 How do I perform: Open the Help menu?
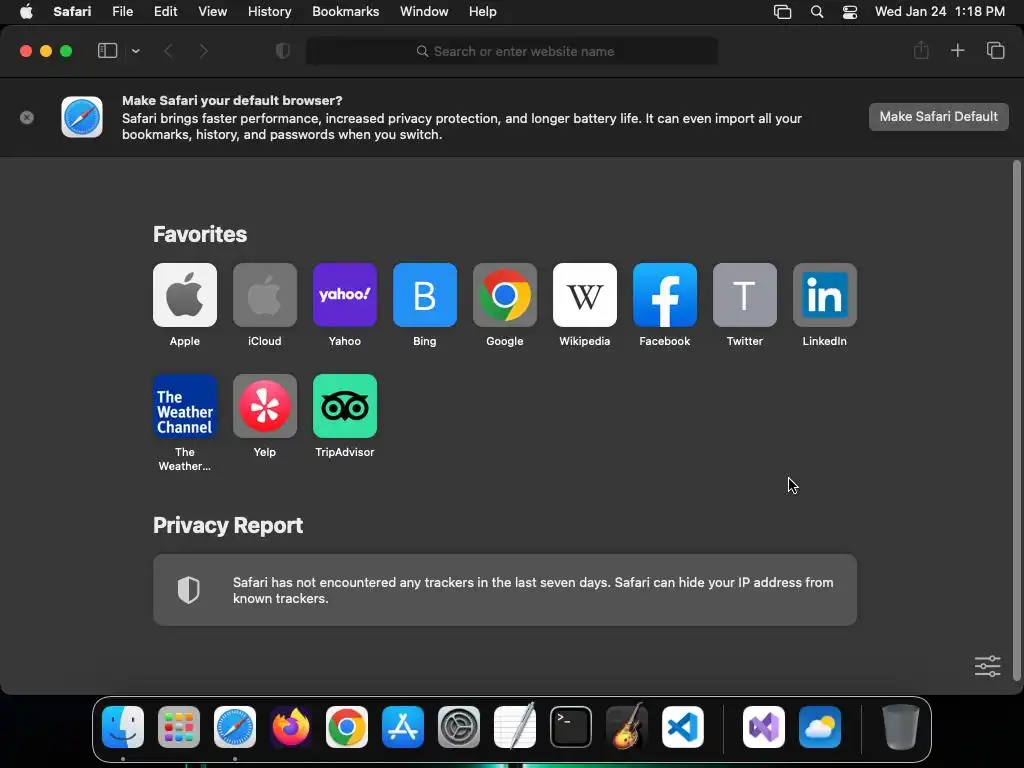pyautogui.click(x=483, y=12)
